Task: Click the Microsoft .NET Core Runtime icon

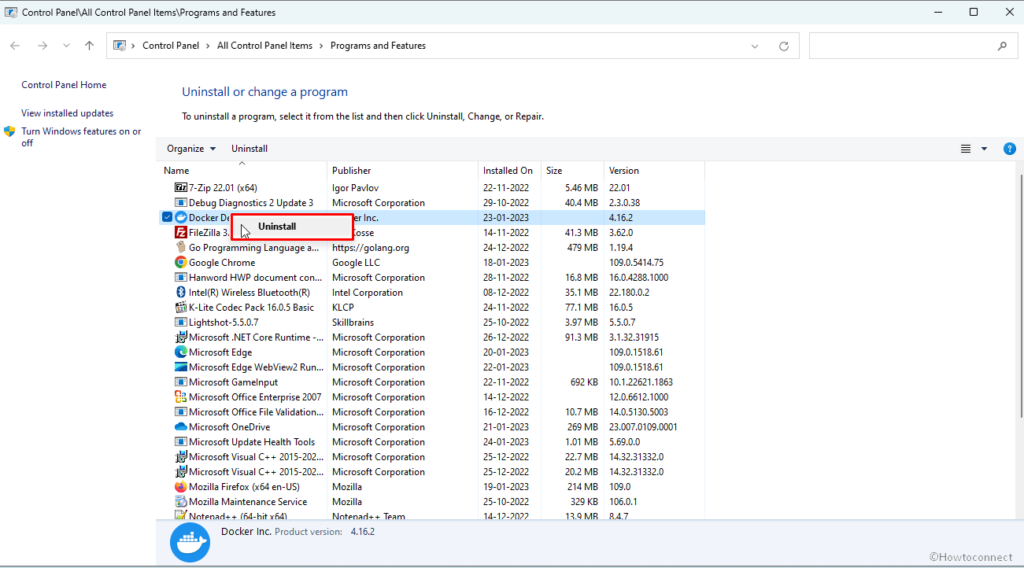Action: pos(181,338)
